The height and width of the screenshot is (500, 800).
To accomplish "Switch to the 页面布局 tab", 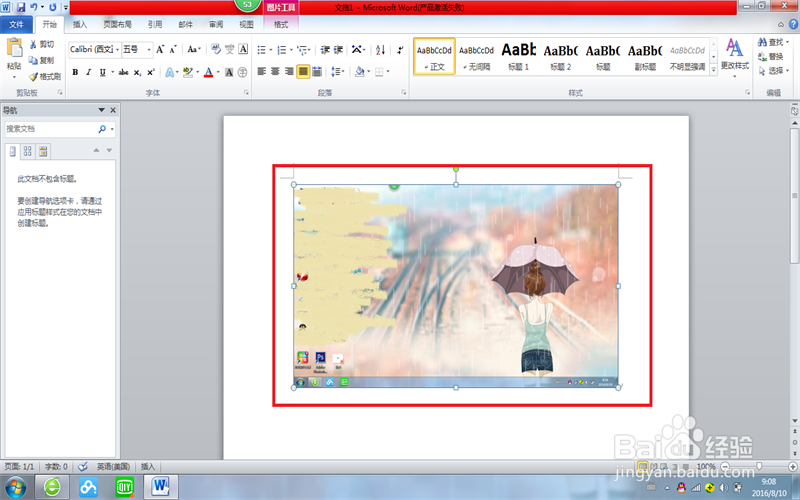I will click(x=117, y=24).
